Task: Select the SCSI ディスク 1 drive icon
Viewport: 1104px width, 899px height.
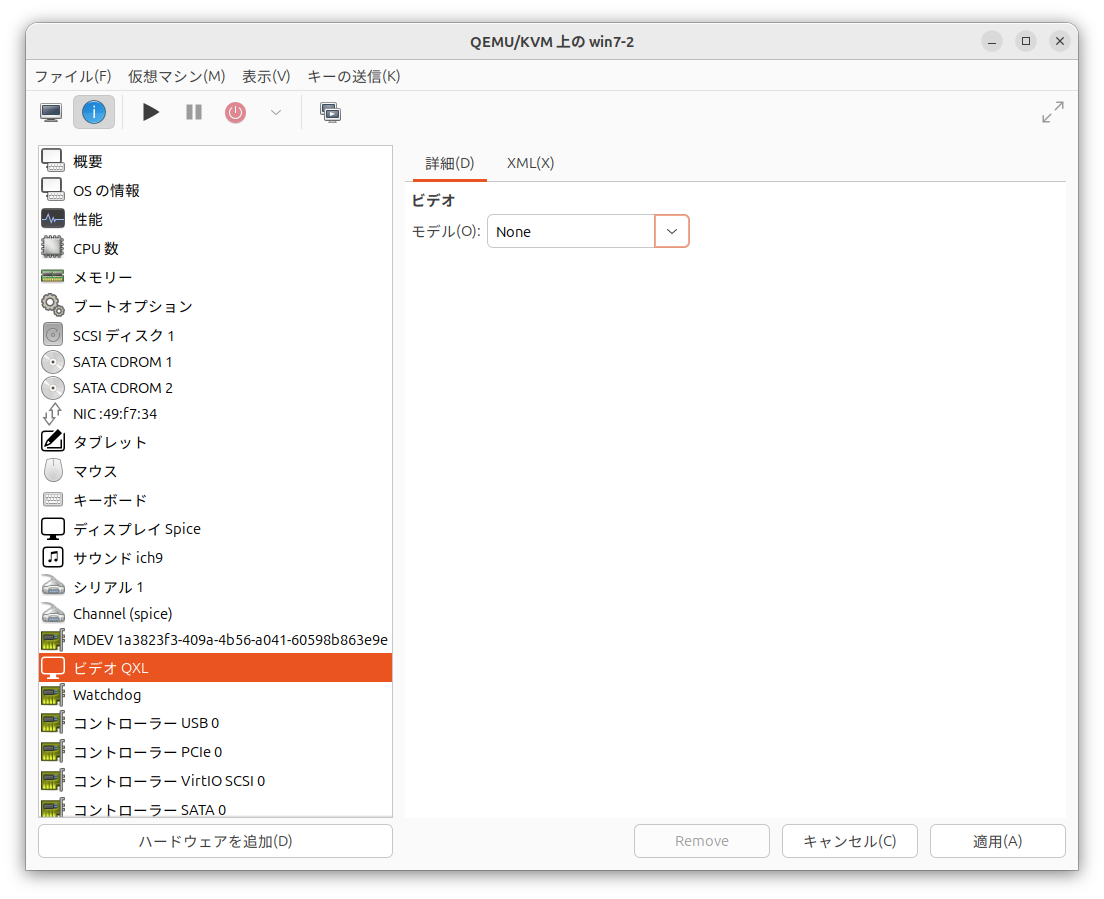Action: [x=53, y=335]
